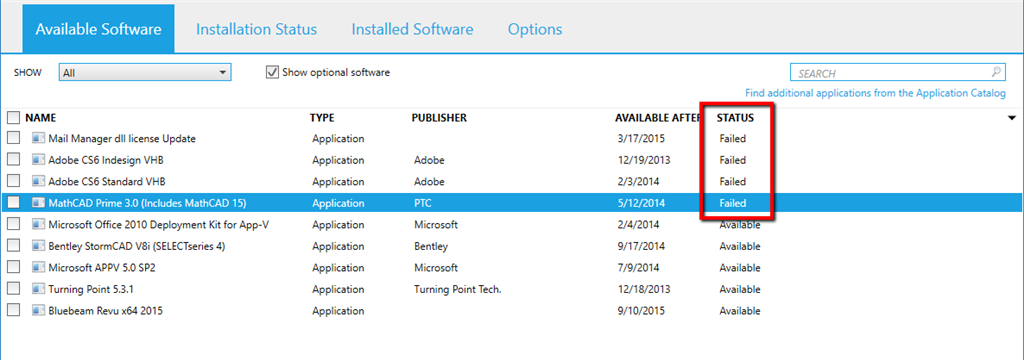The height and width of the screenshot is (360, 1024).
Task: Click date 9/10/2015 in Bluebeam row
Action: coord(641,311)
